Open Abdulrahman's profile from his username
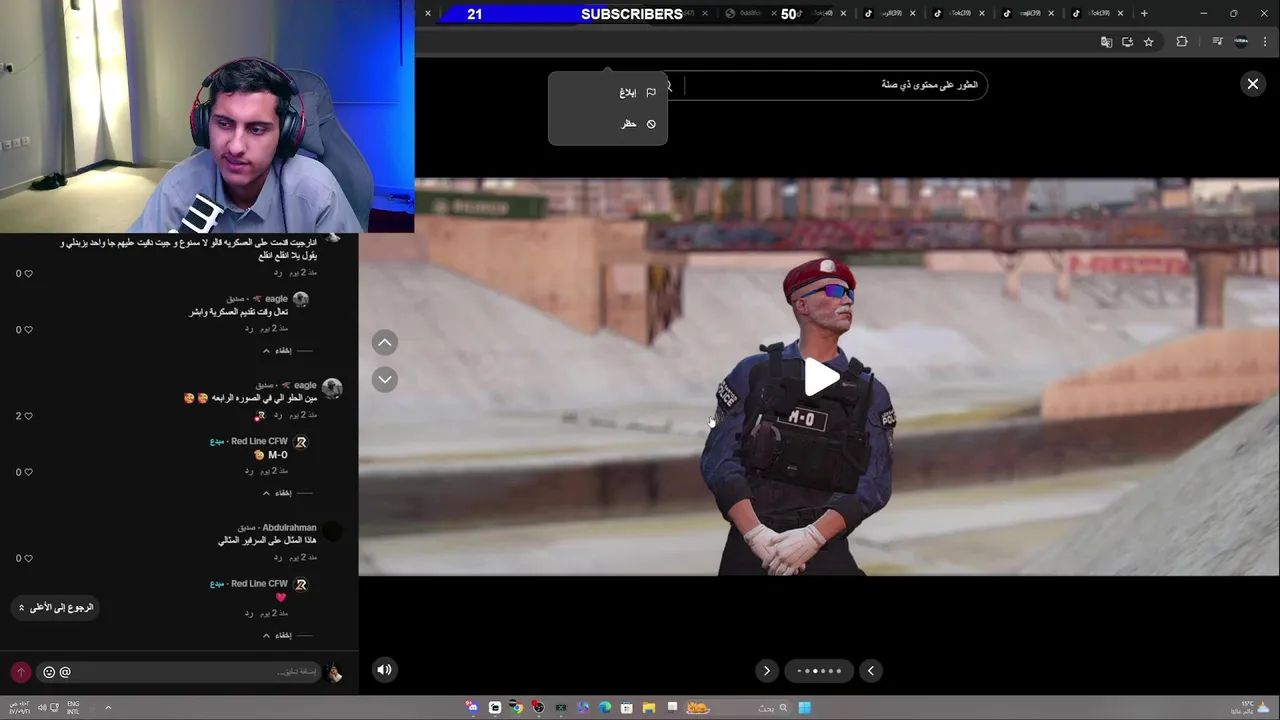The image size is (1280, 720). coord(289,528)
